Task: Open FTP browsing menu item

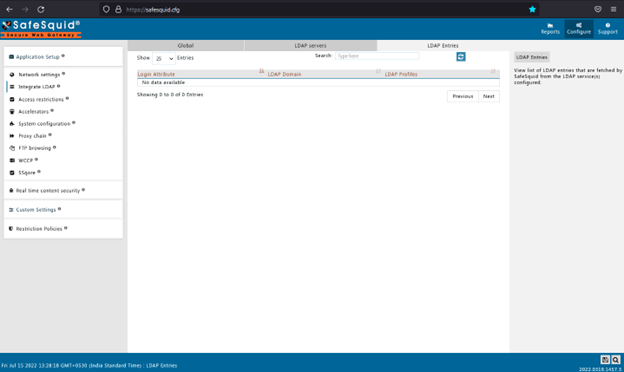Action: (x=35, y=148)
